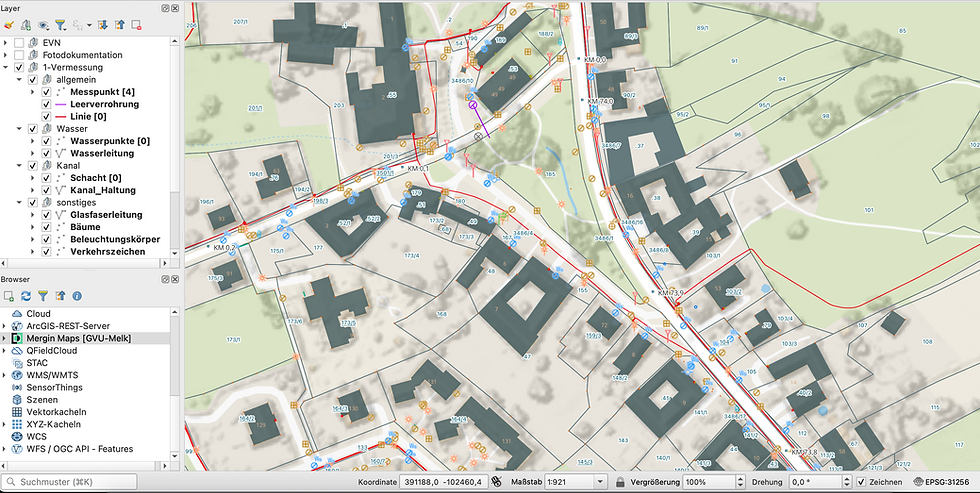Click the add selected layers icon in Browser
980x493 pixels.
pyautogui.click(x=9, y=296)
